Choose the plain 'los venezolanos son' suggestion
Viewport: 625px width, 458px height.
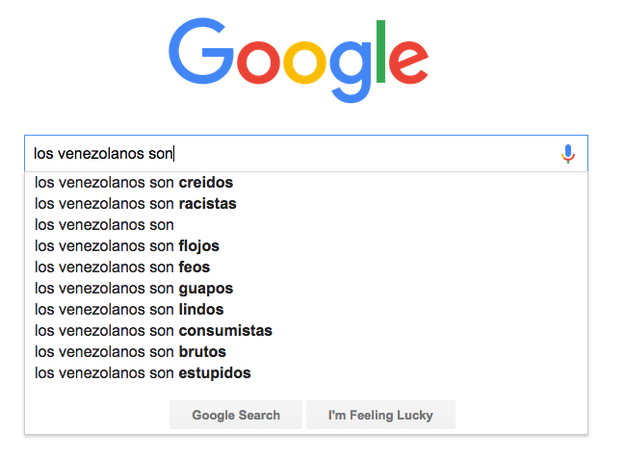306,225
